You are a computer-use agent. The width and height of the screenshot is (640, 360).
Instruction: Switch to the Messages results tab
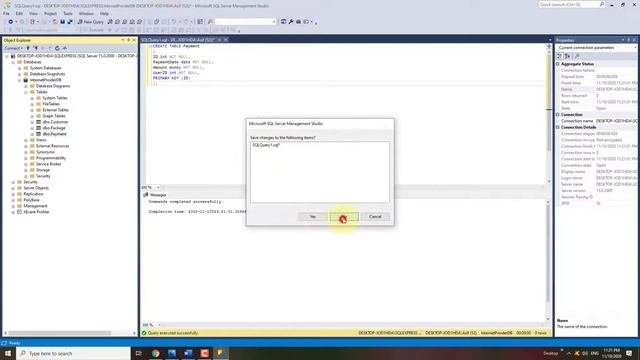pos(155,195)
